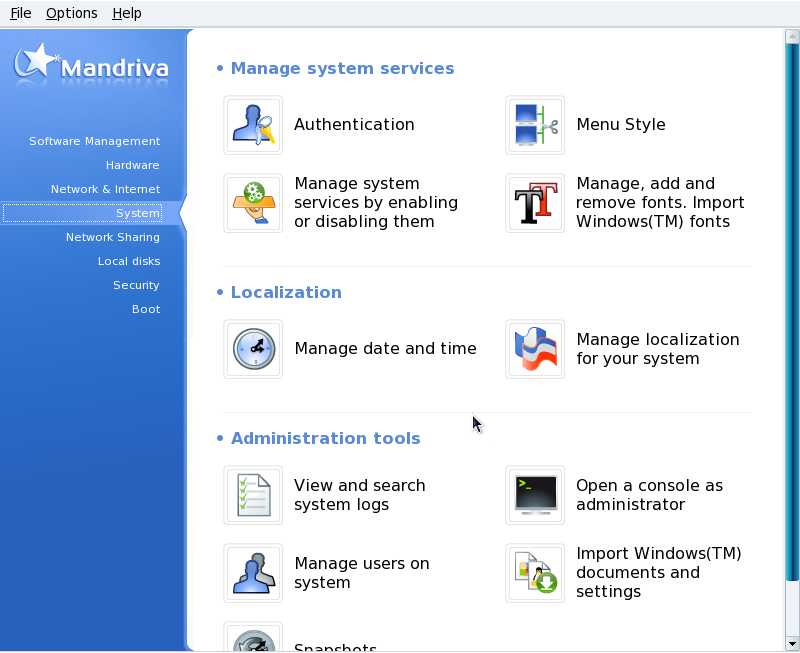
Task: Click the 'Menu Style' label
Action: tap(621, 124)
